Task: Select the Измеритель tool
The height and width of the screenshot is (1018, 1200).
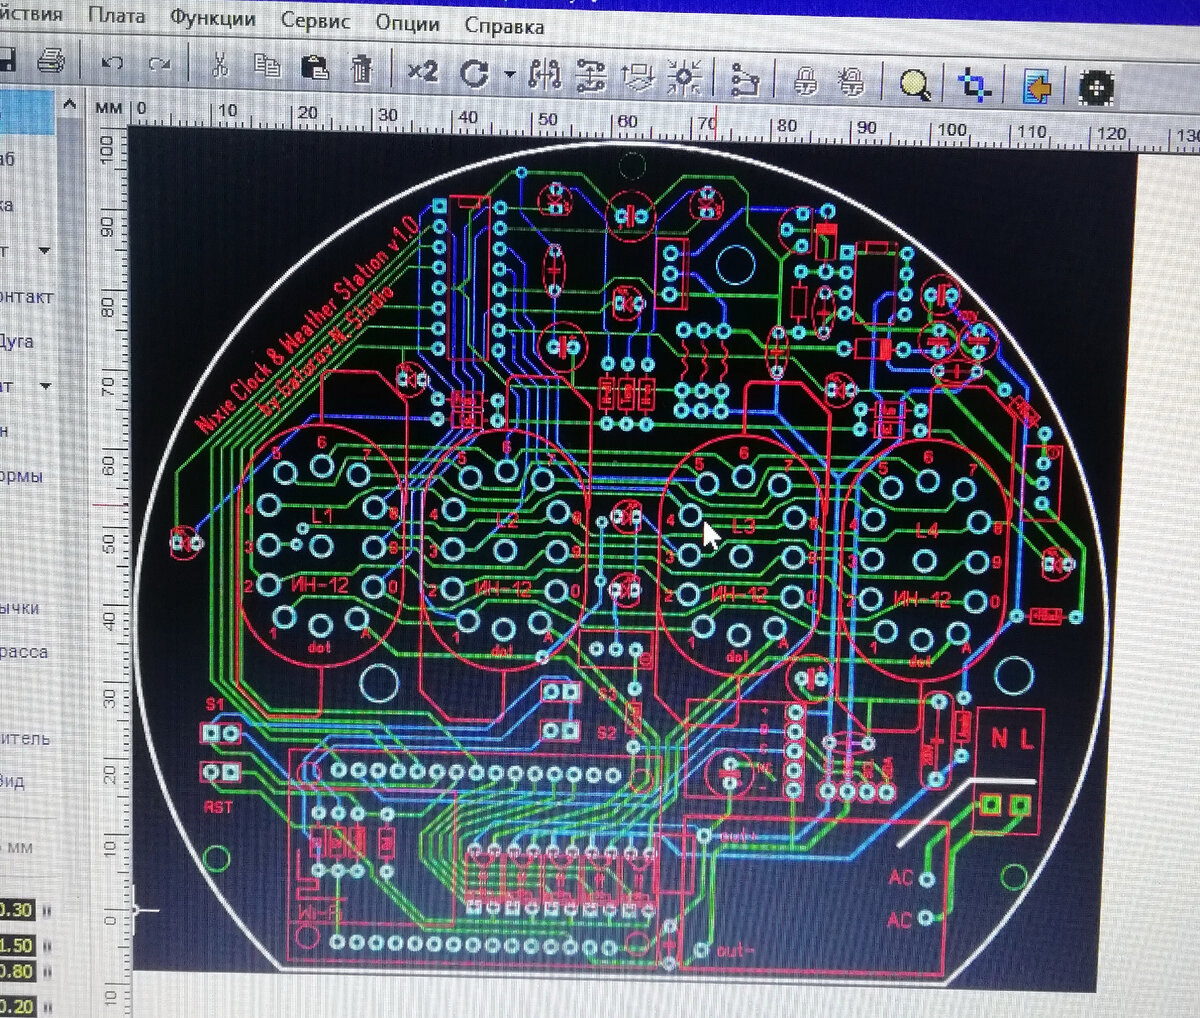Action: point(25,739)
